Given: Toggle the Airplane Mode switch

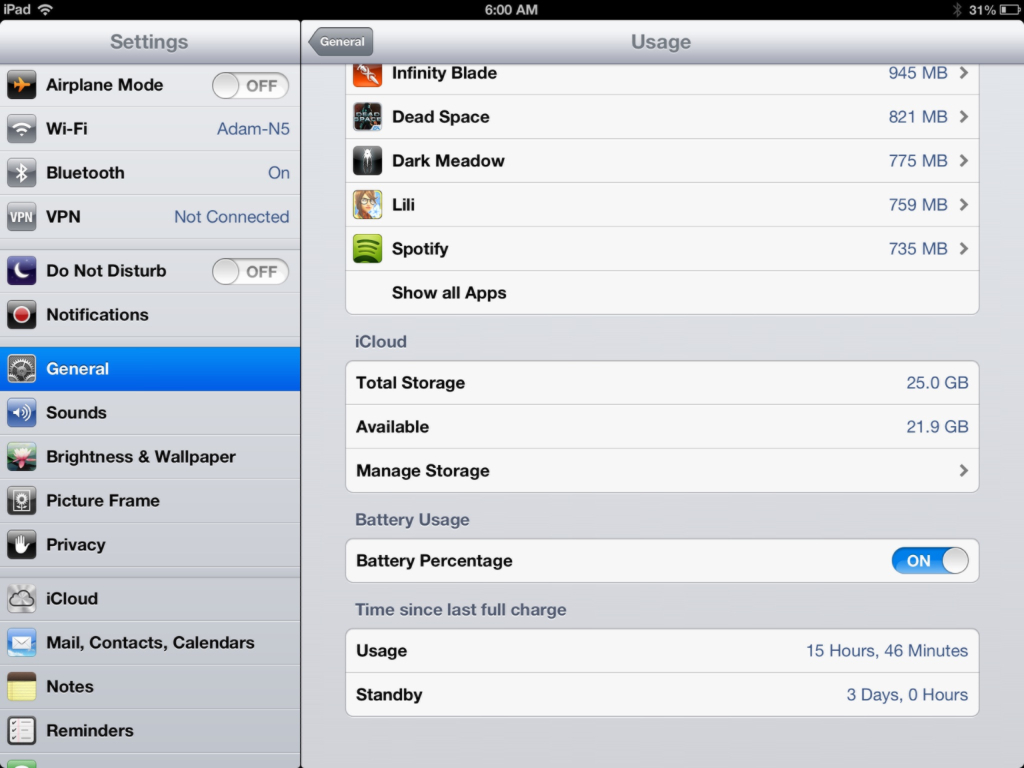Looking at the screenshot, I should [x=250, y=86].
